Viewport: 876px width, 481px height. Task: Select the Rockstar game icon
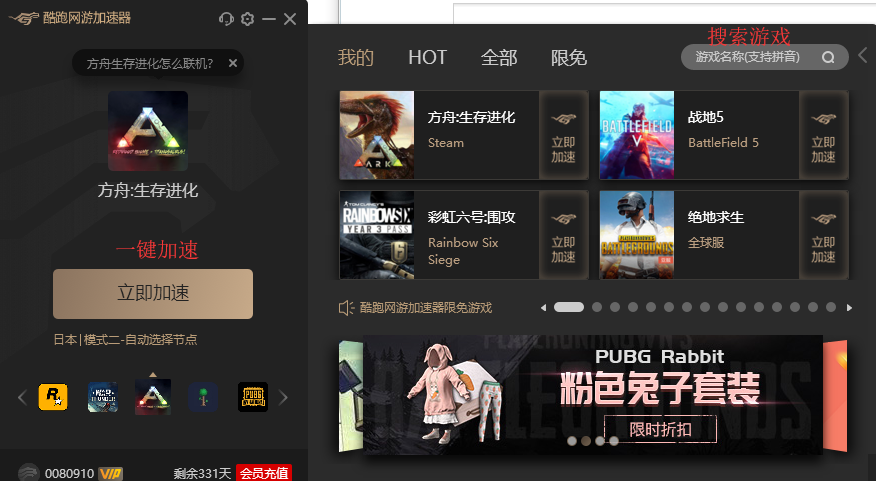[53, 397]
